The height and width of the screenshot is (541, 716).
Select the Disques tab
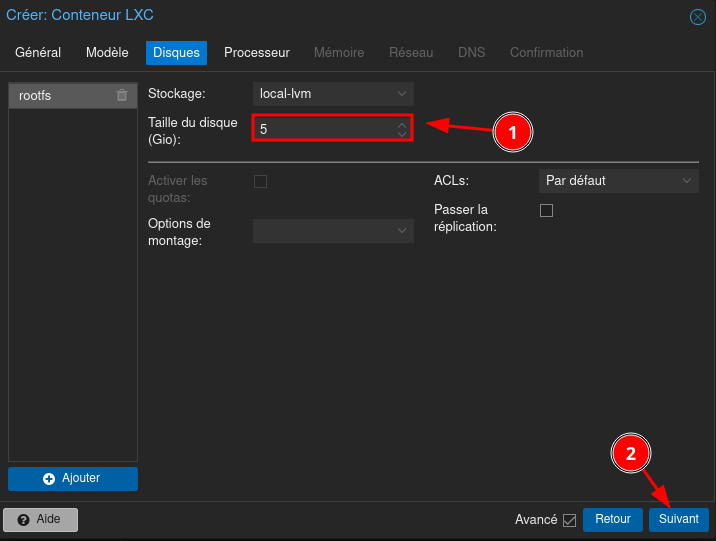[176, 52]
